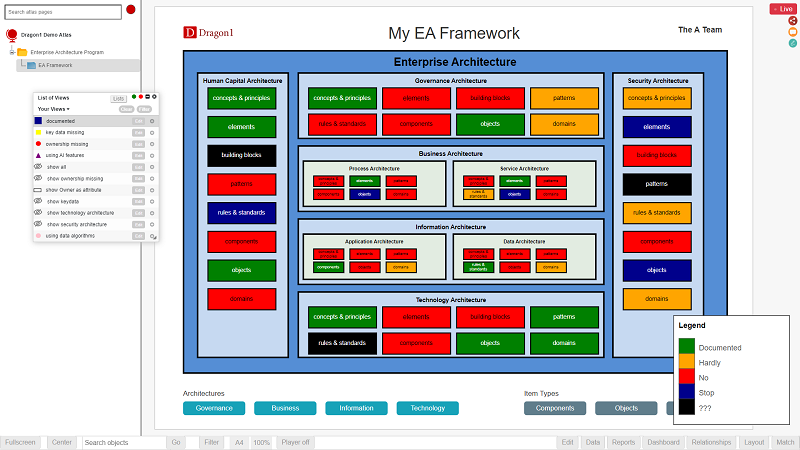Select radio circle on show ownership missing row
Screen dimensions: 800x450
click(x=152, y=179)
